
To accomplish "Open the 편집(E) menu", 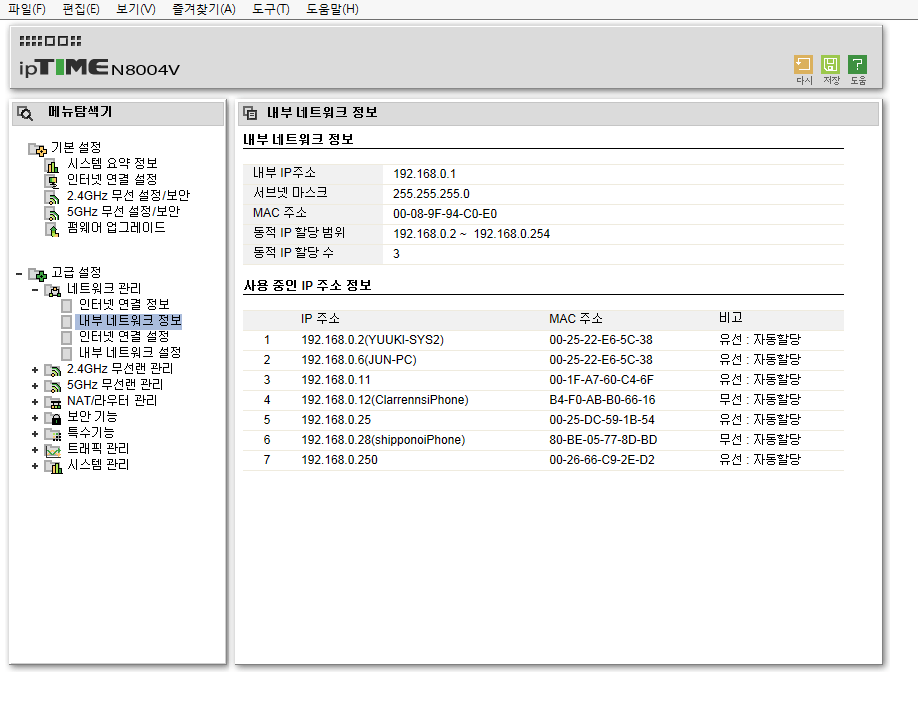I will pos(81,9).
